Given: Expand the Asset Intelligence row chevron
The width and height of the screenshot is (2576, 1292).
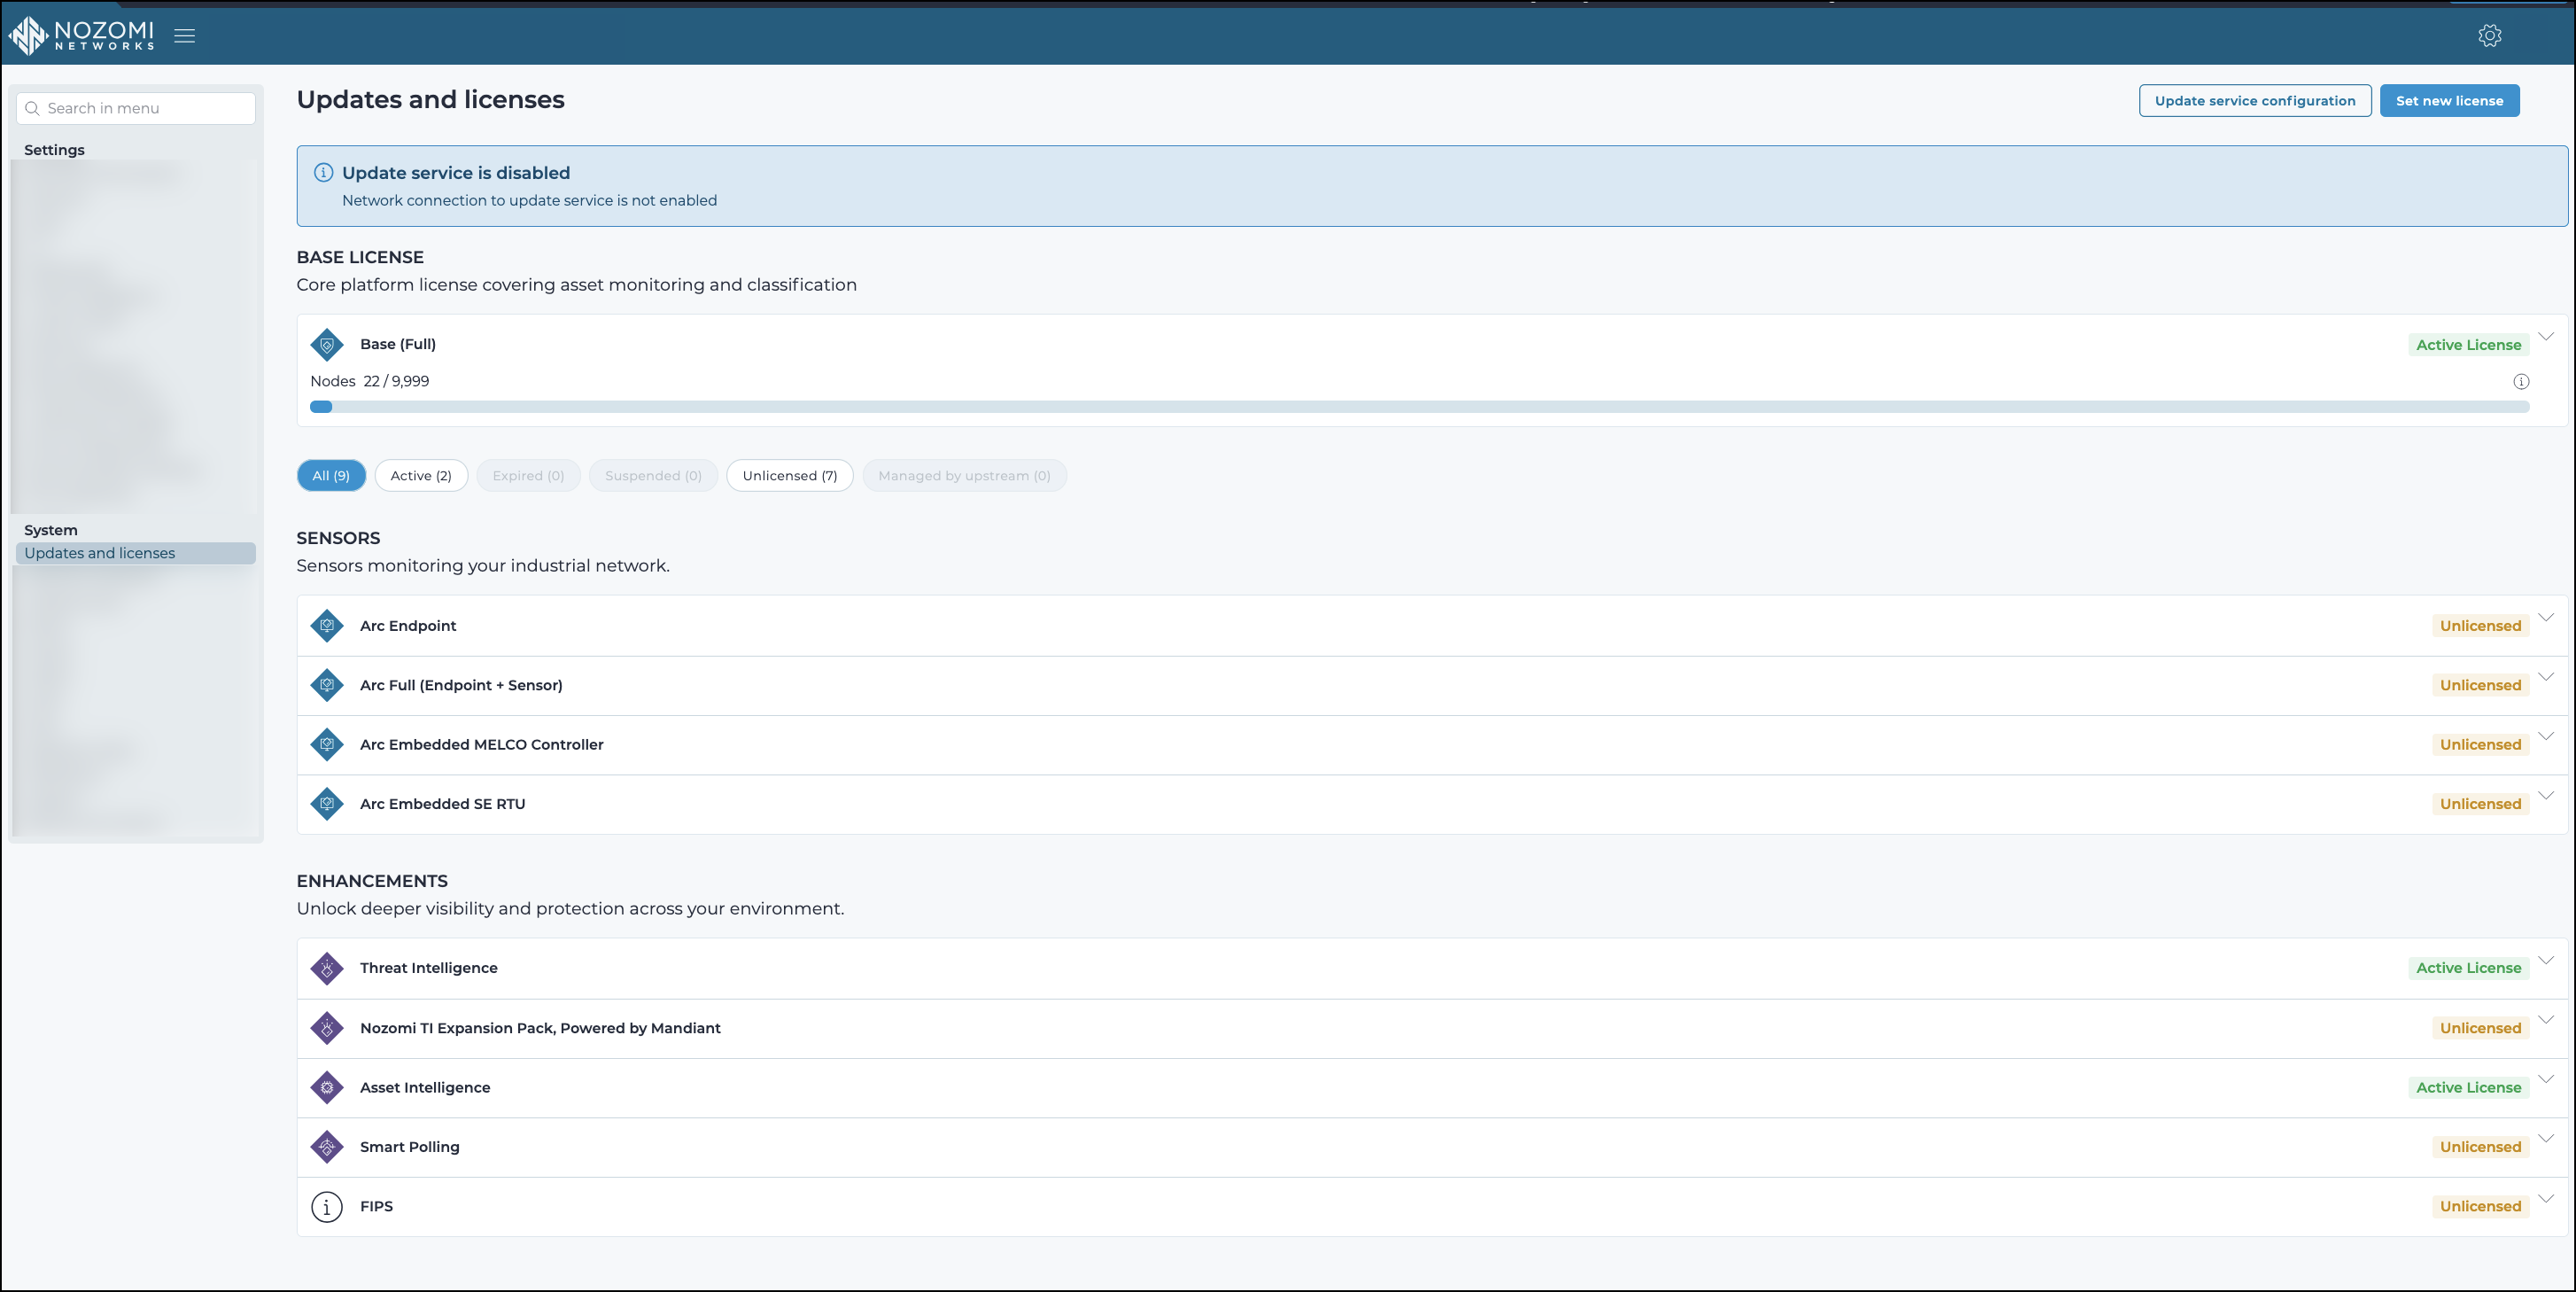Looking at the screenshot, I should (2546, 1079).
